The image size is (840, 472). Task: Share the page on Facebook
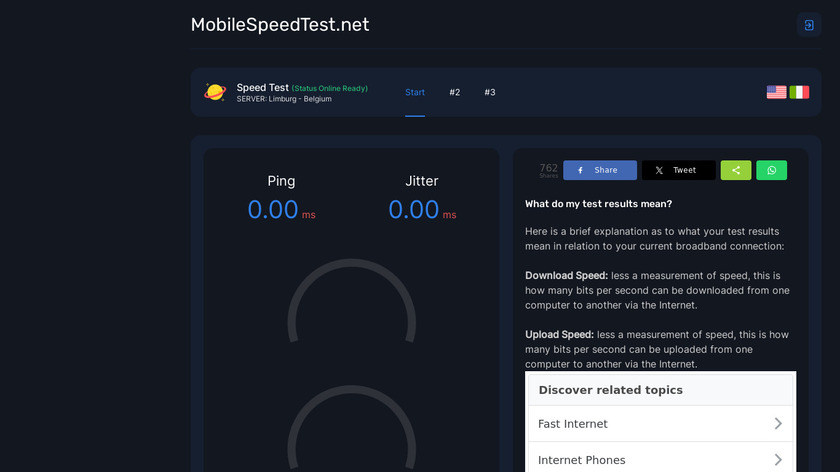pos(599,170)
